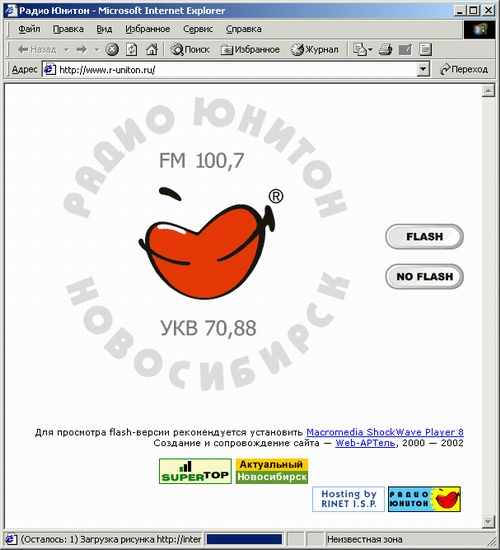500x550 pixels.
Task: Click the Stop loading toolbar icon
Action: click(112, 49)
